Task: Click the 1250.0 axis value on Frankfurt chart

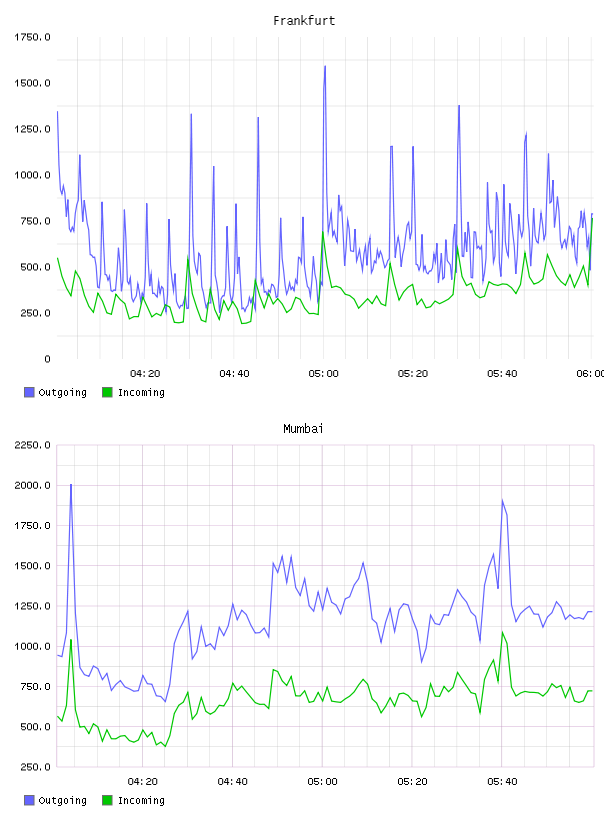Action: pos(32,129)
